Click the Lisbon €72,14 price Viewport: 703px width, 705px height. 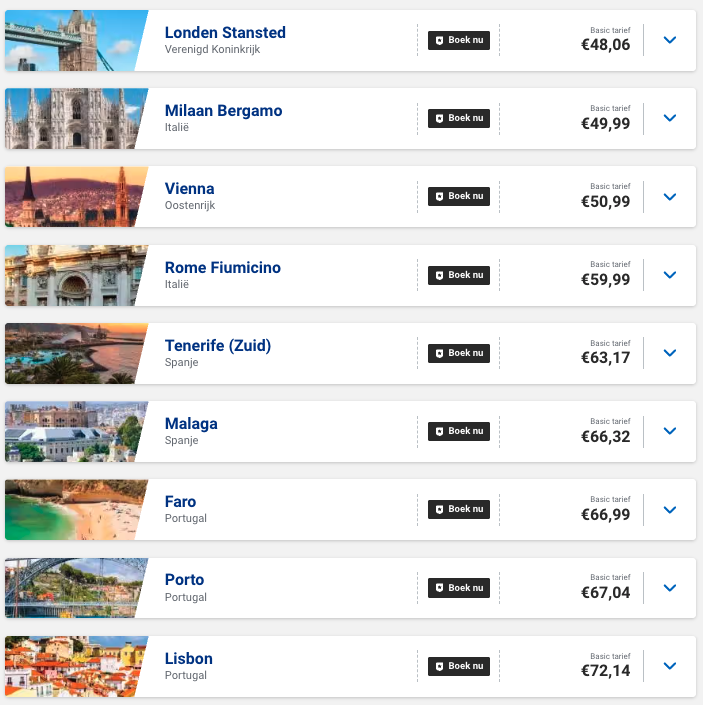coord(605,671)
